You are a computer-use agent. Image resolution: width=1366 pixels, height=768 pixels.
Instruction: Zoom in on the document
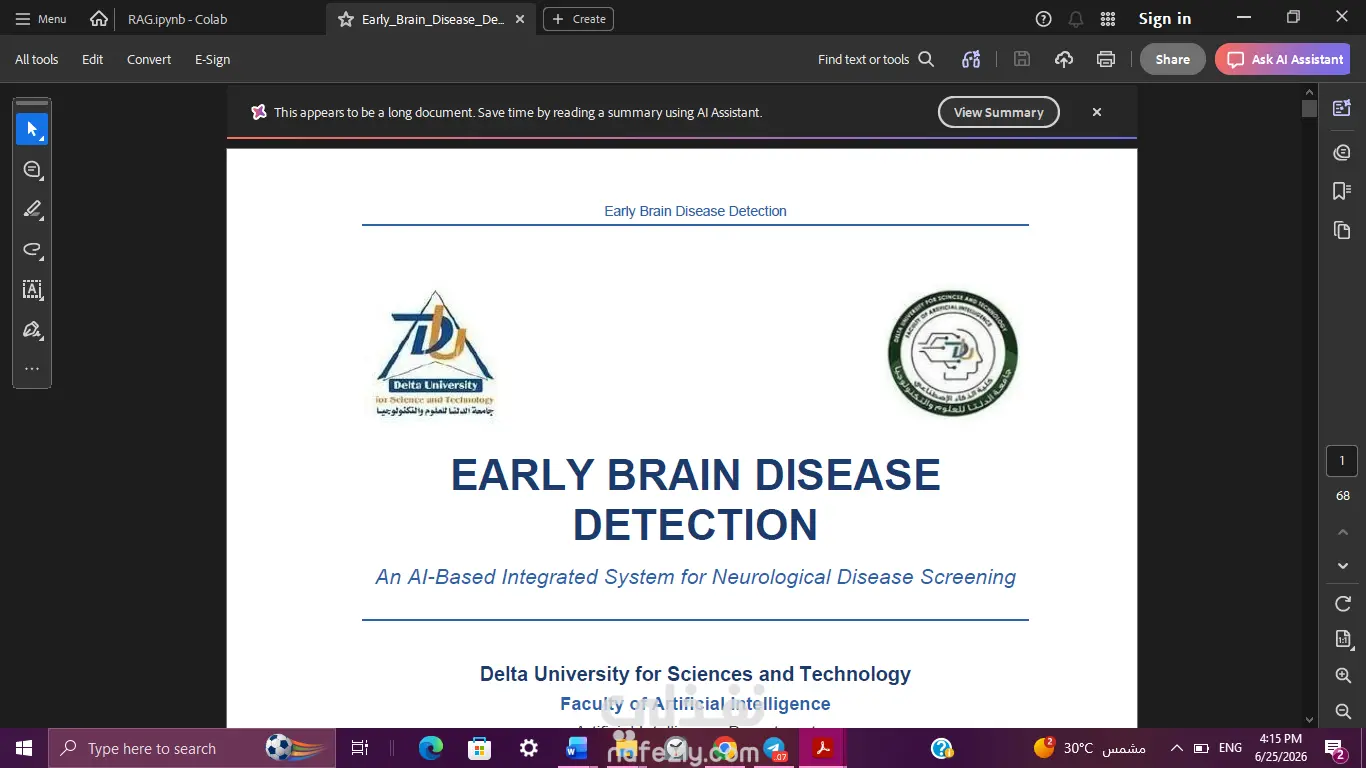click(1343, 676)
